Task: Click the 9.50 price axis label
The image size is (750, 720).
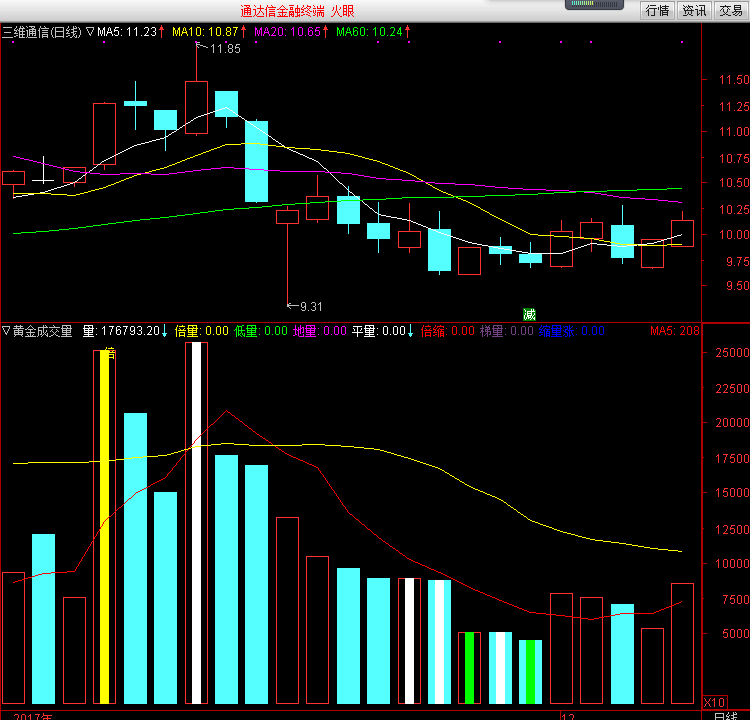Action: 737,286
